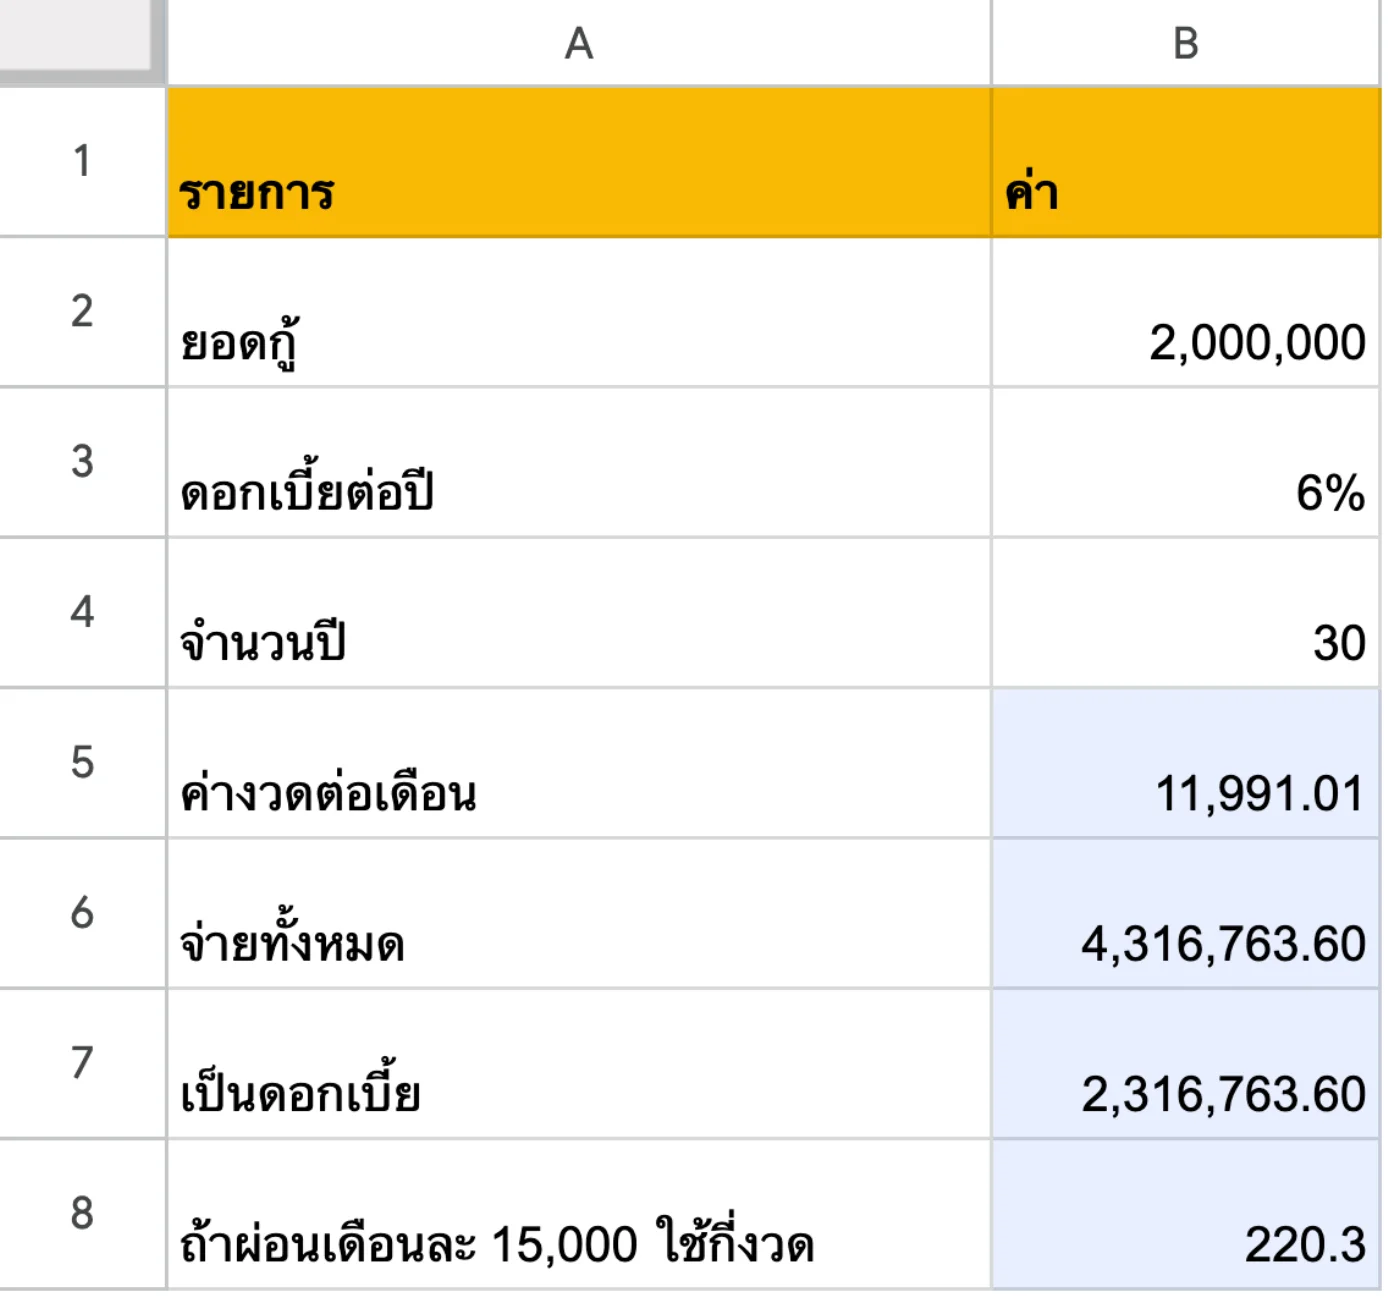Select the cell "เป็นดอกเบี้ย"

pyautogui.click(x=579, y=1063)
